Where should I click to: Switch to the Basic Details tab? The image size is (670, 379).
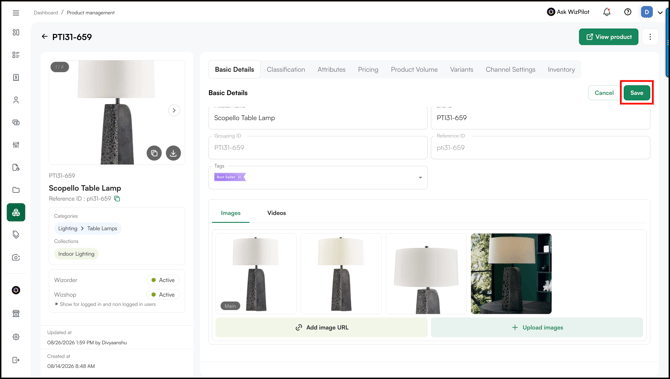click(234, 69)
